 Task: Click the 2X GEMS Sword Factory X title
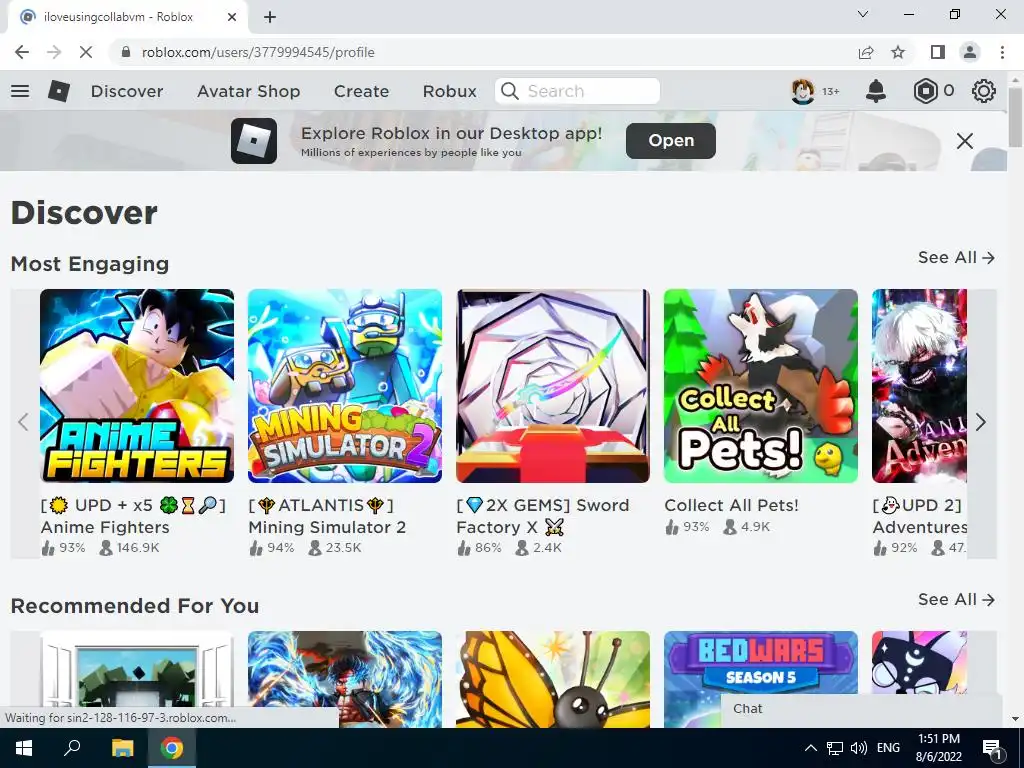[543, 516]
